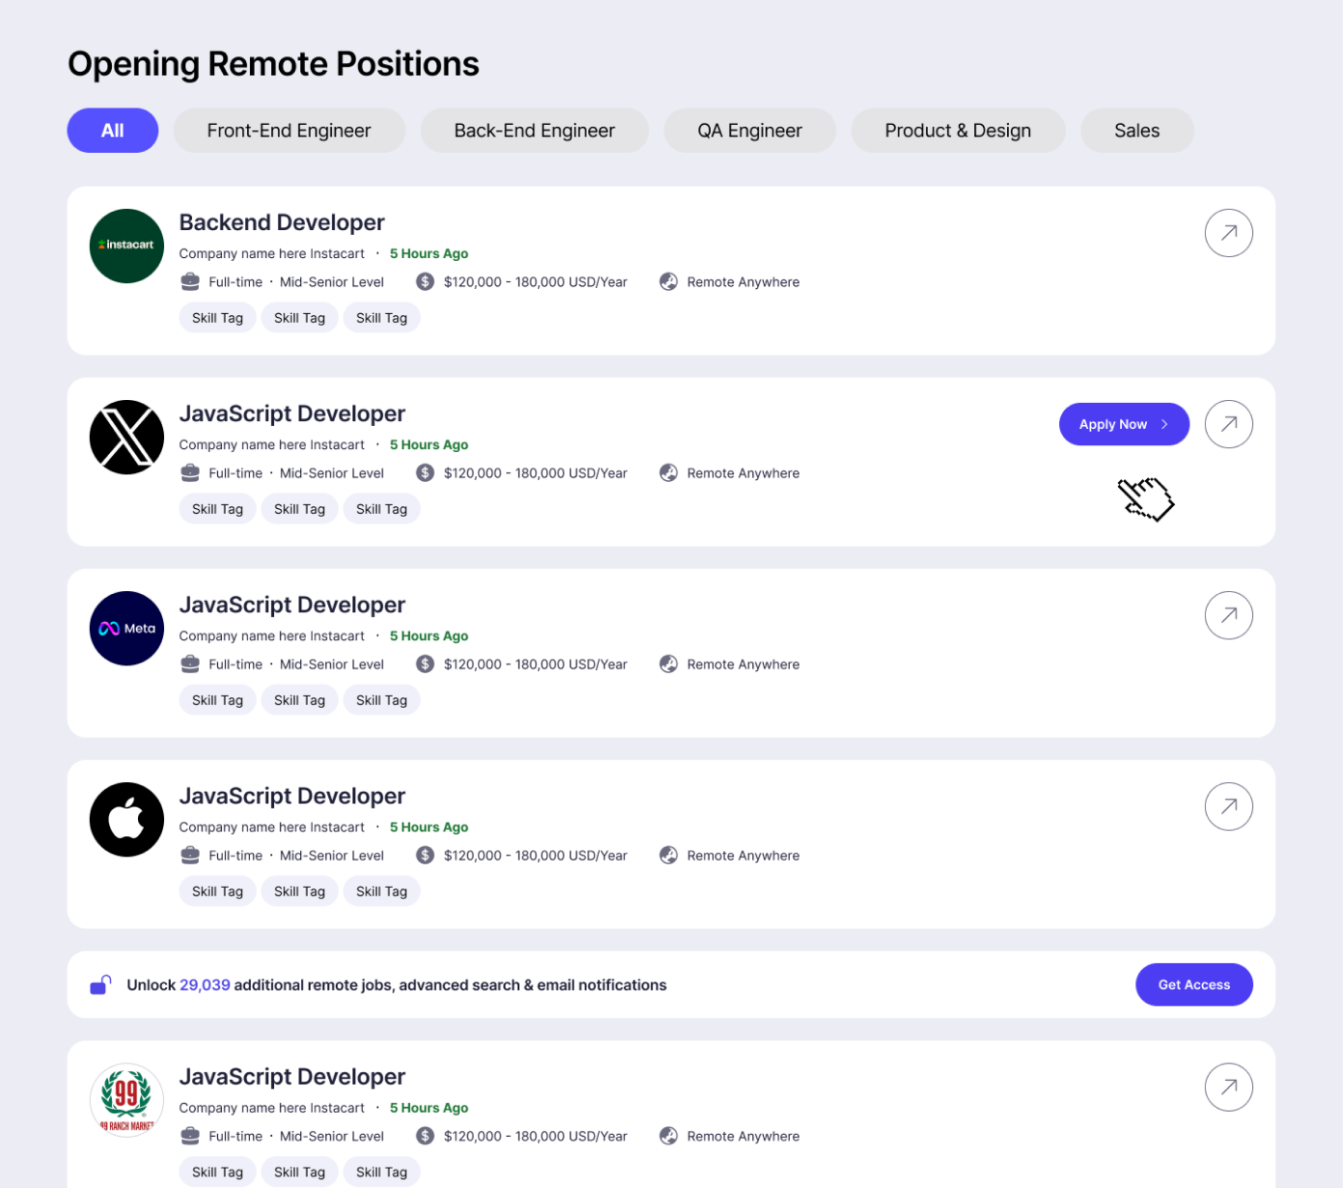Click the lock icon in the unlock banner
This screenshot has height=1188, width=1343.
tap(100, 985)
